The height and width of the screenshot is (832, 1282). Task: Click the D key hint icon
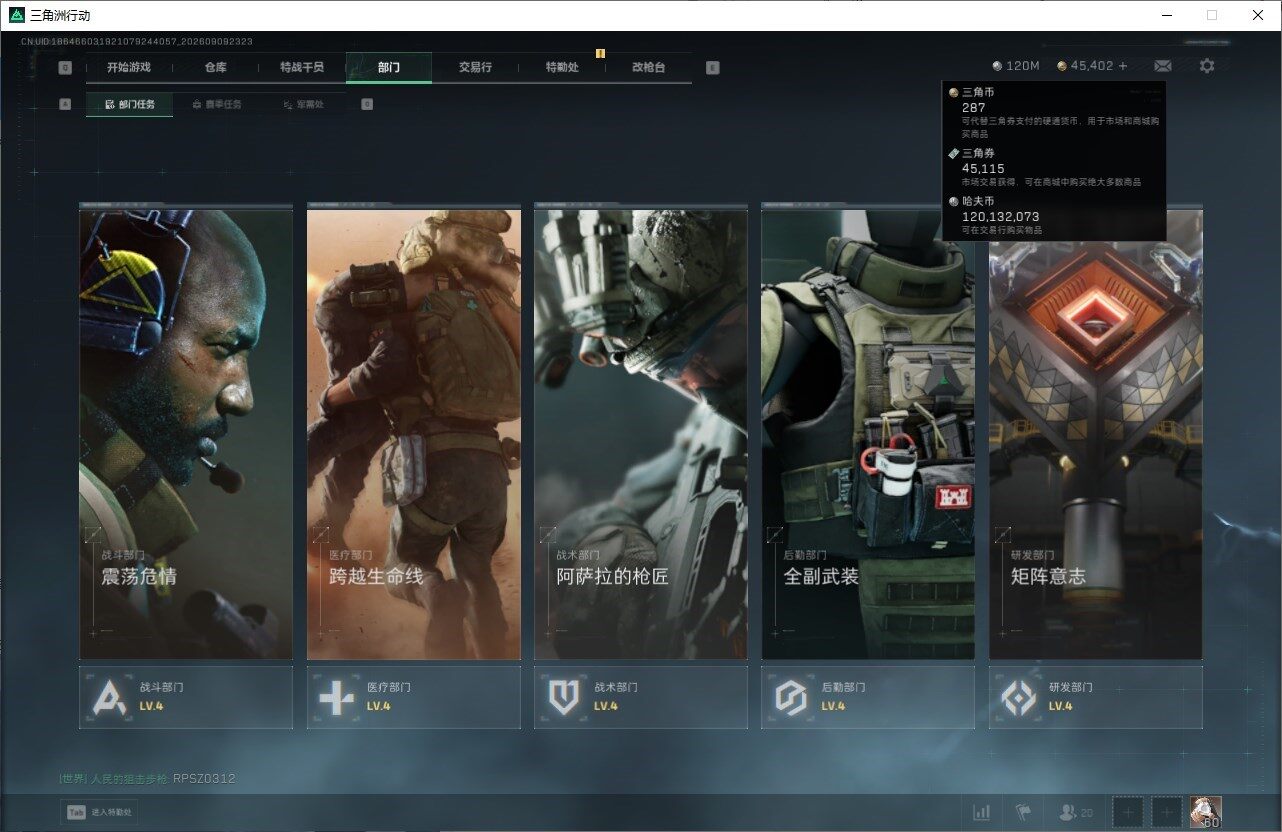point(367,104)
